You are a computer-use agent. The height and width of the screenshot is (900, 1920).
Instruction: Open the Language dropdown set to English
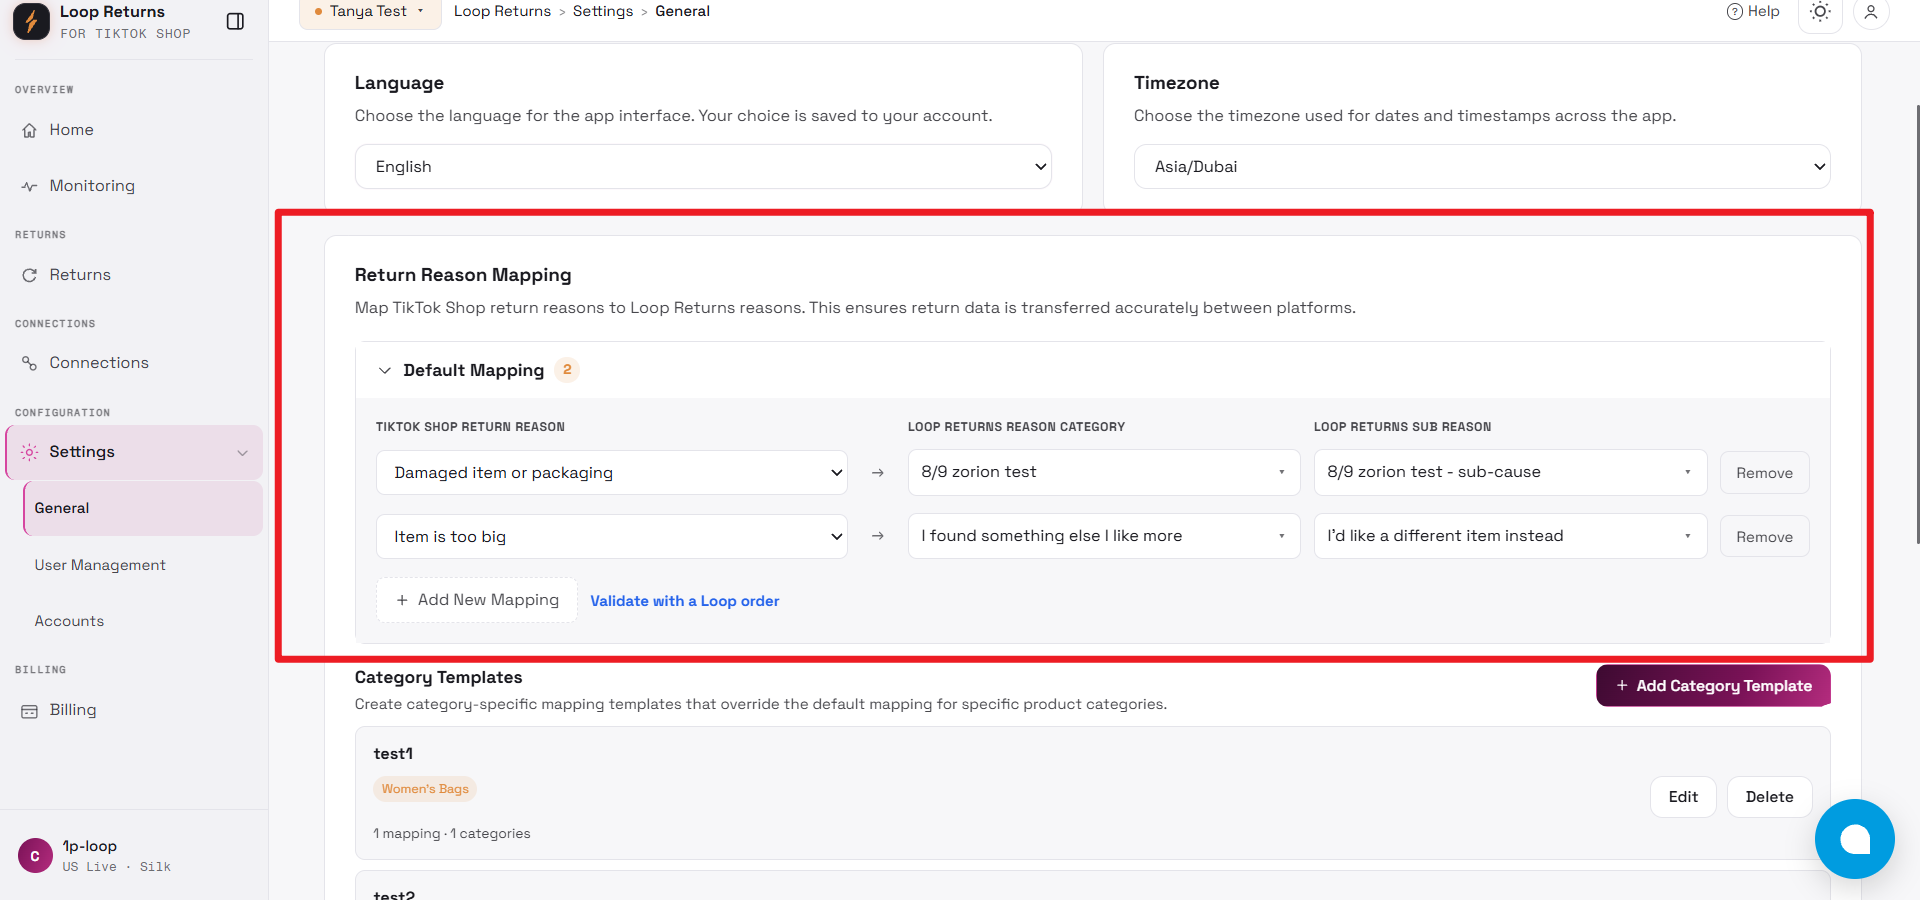coord(703,167)
